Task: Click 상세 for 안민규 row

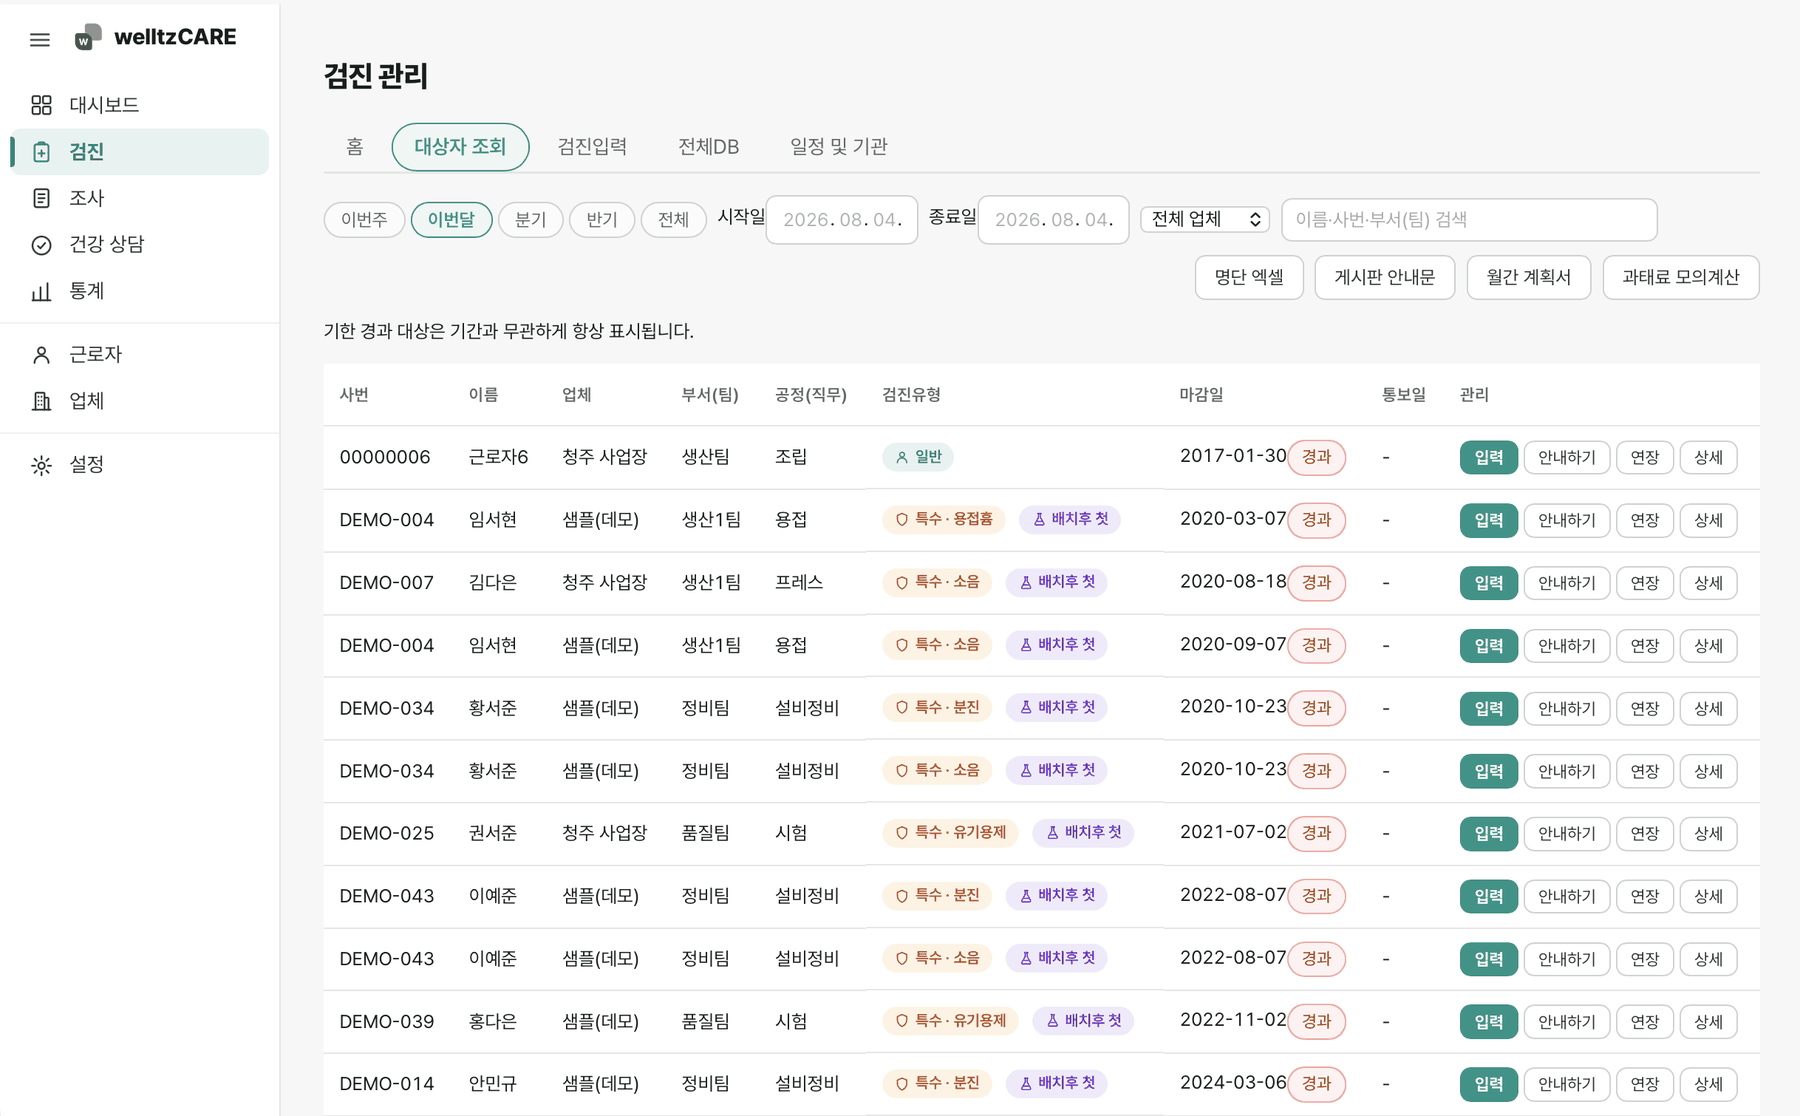Action: pyautogui.click(x=1708, y=1084)
